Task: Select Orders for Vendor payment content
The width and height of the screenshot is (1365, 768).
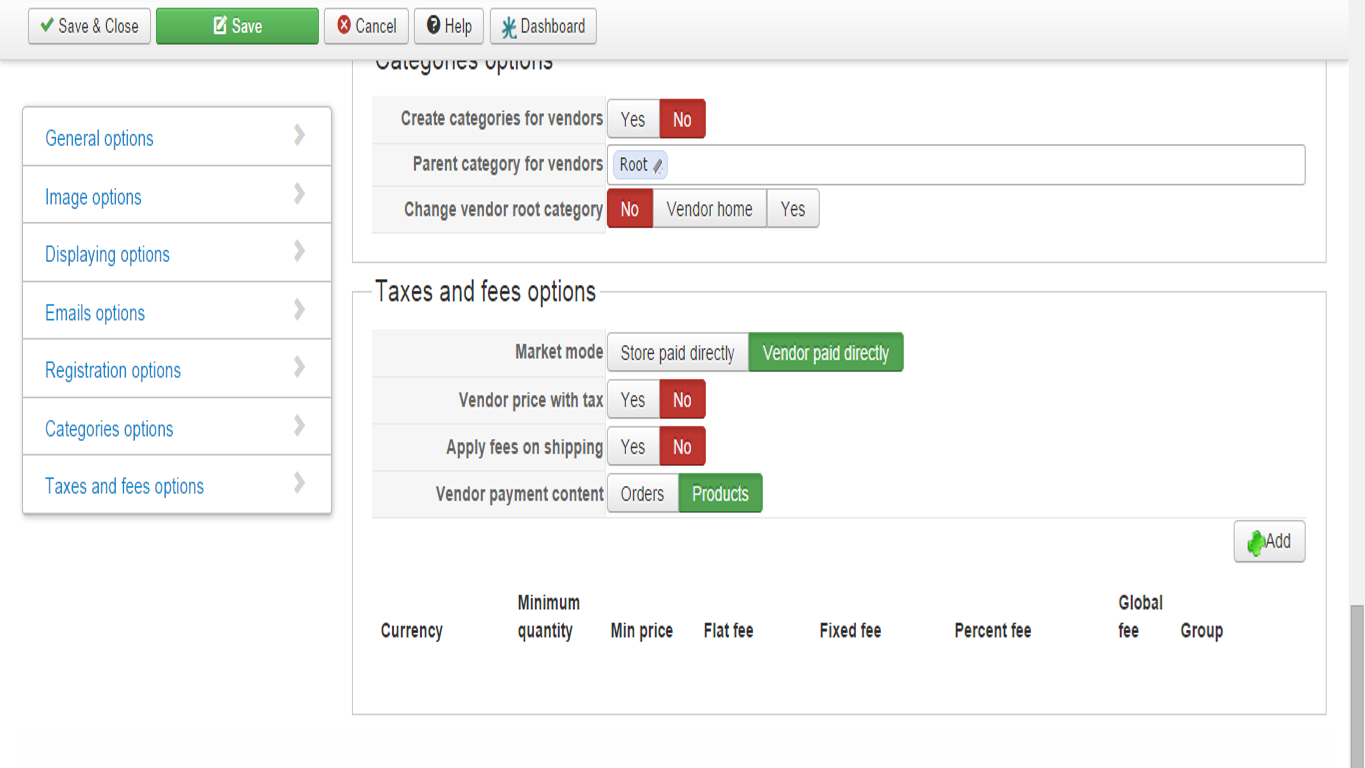Action: pyautogui.click(x=642, y=494)
